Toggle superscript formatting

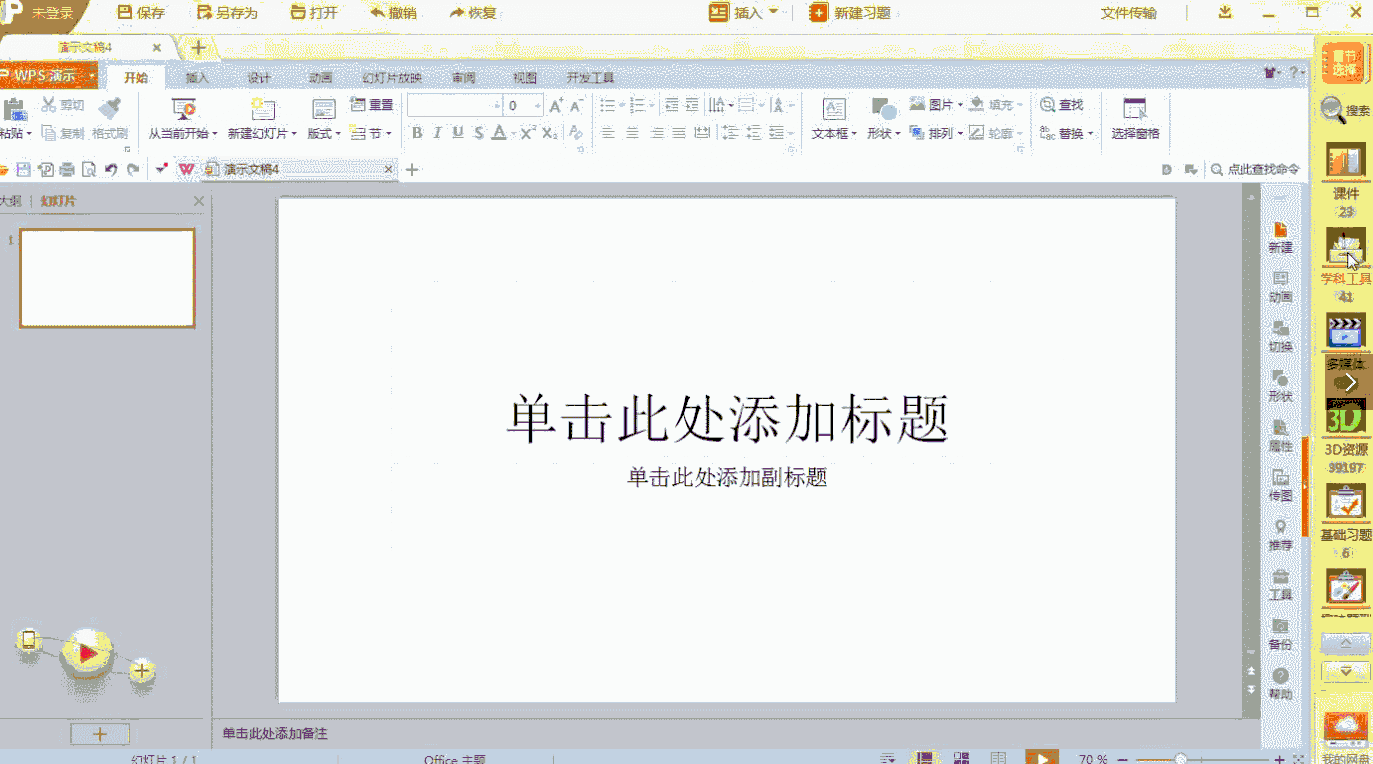click(x=528, y=133)
